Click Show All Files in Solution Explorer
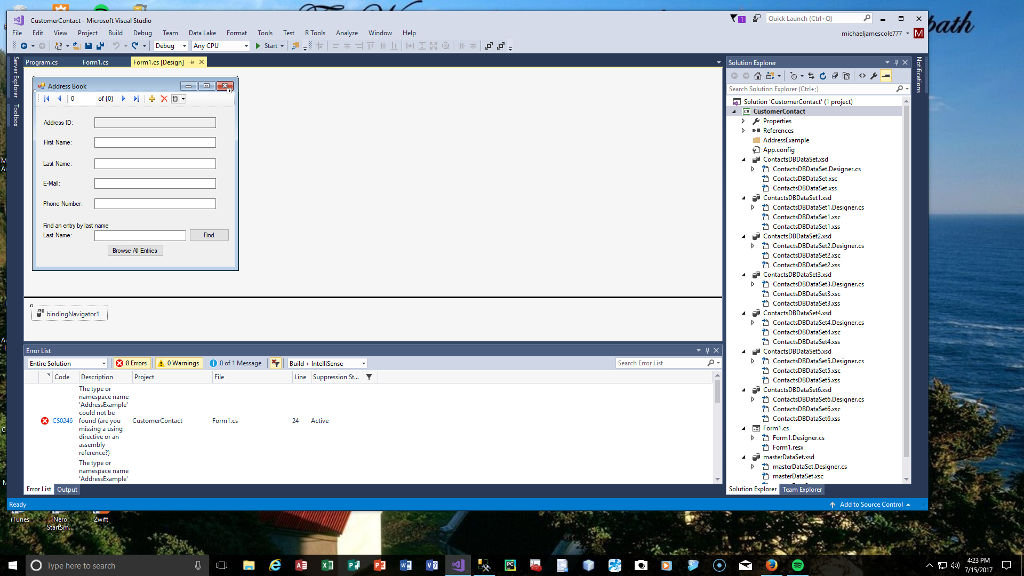The image size is (1024, 576). point(846,76)
